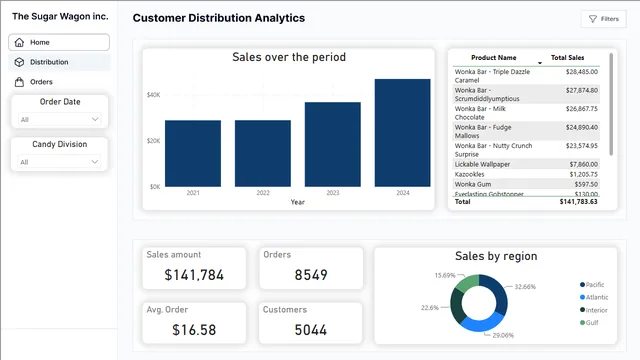Click the Pacific legend color dot

click(x=582, y=284)
